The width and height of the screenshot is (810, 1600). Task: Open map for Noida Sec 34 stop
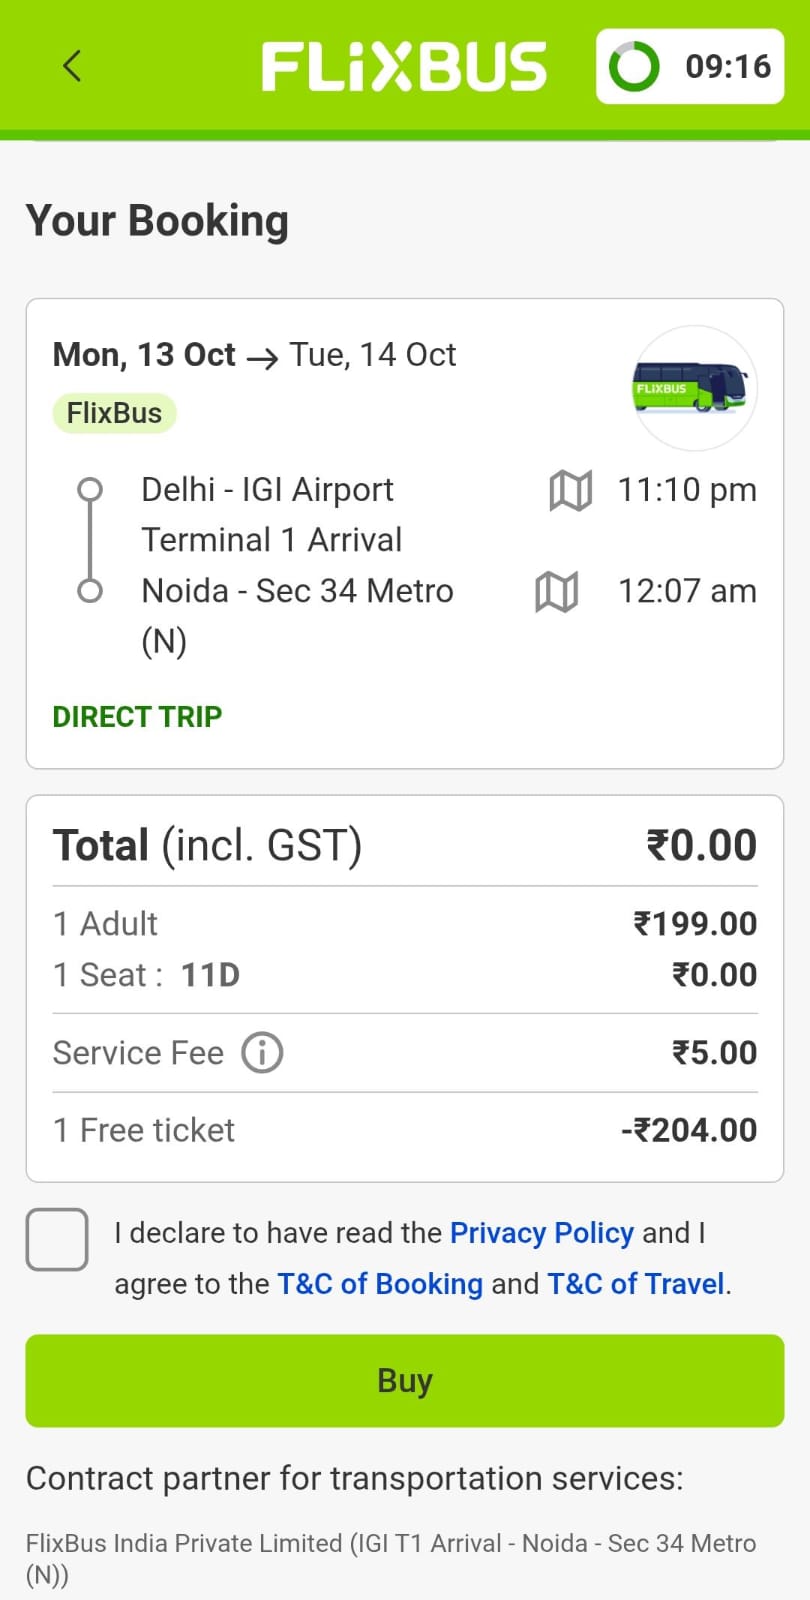pos(557,592)
